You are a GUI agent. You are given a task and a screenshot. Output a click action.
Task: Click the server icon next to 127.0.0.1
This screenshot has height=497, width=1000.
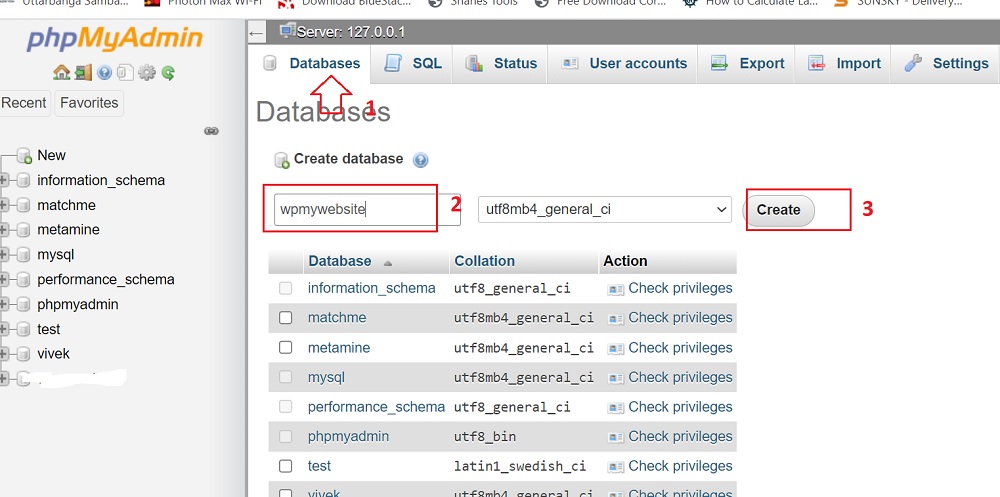pos(288,30)
